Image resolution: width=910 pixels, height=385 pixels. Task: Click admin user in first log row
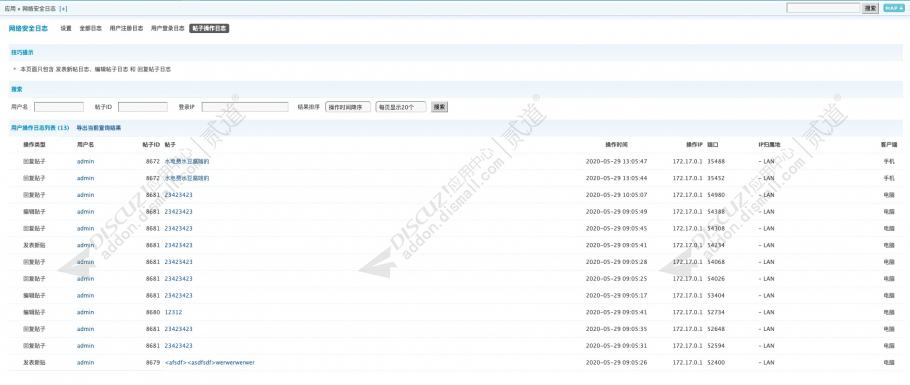[x=85, y=161]
